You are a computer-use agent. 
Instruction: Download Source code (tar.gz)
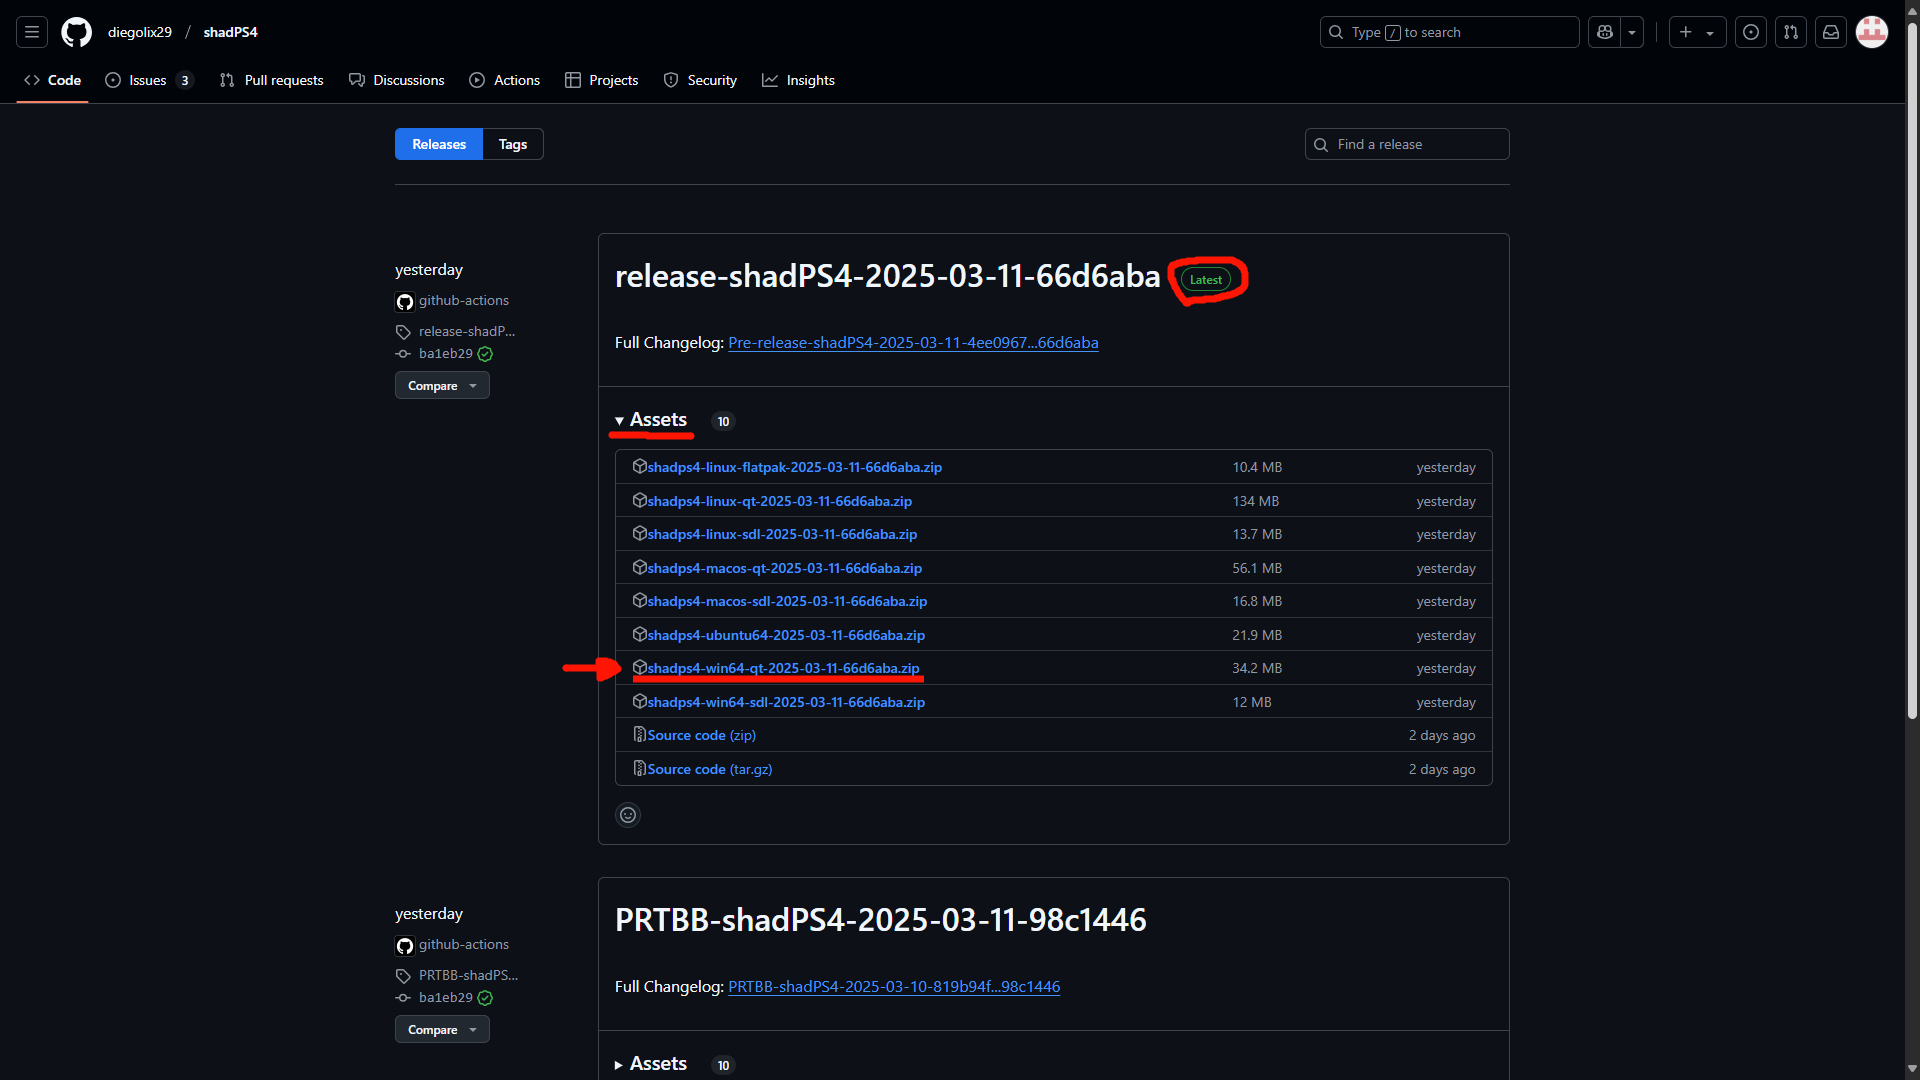pos(710,769)
